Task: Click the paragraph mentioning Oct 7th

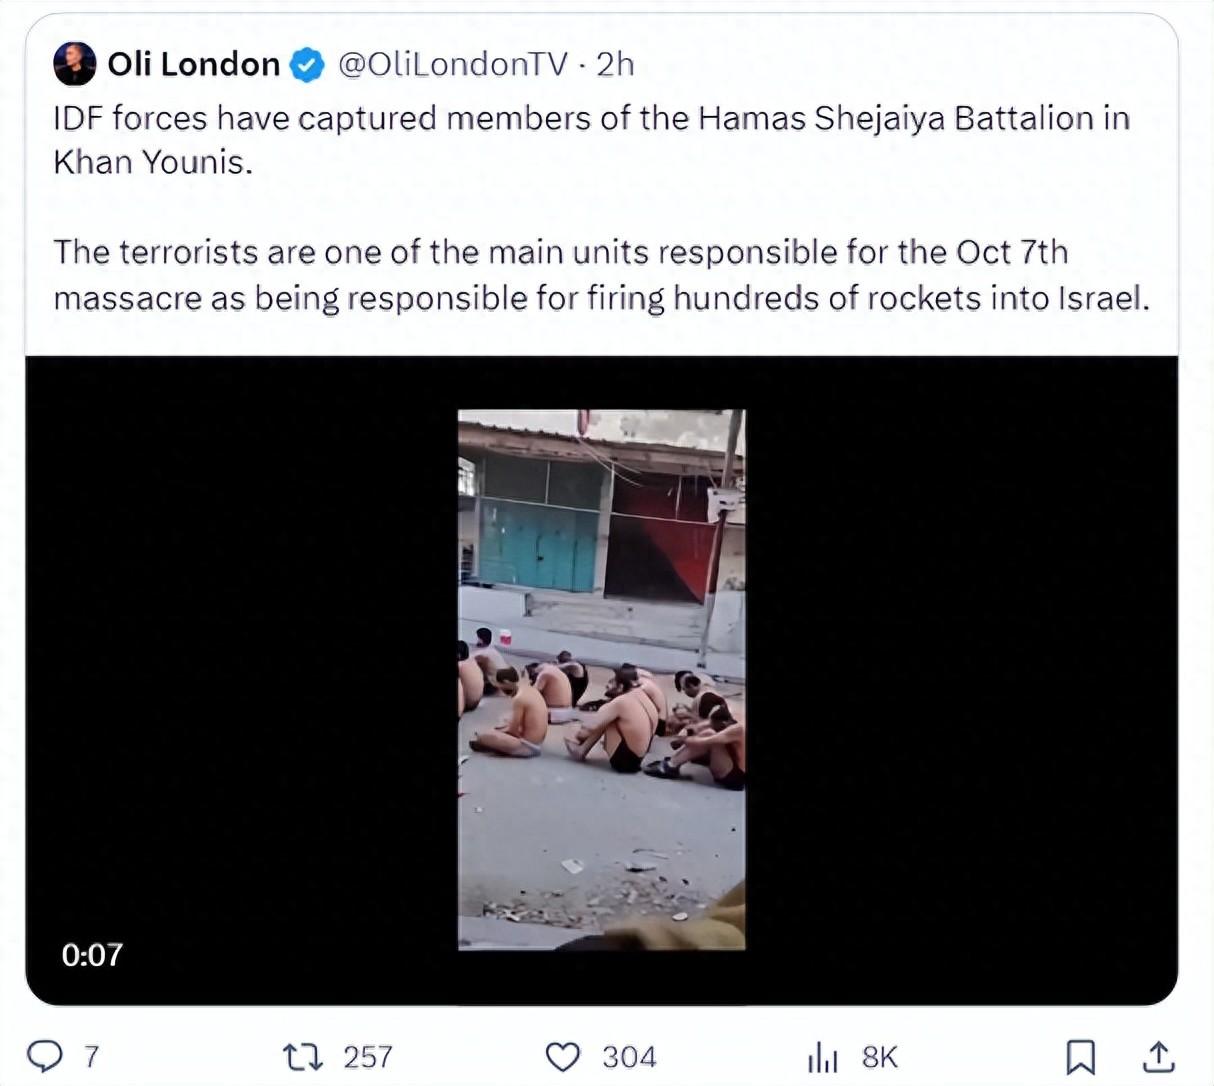Action: pyautogui.click(x=601, y=275)
